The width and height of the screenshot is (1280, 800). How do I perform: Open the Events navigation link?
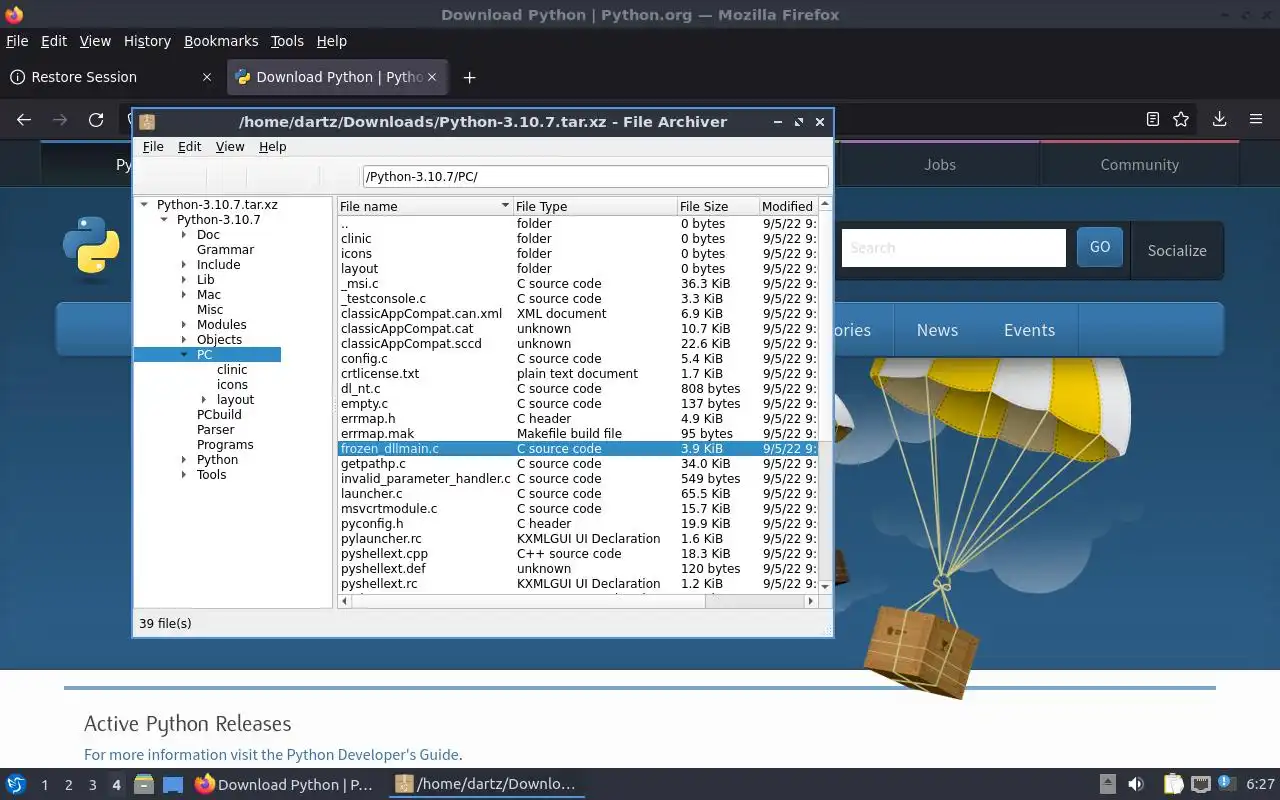[x=1029, y=330]
